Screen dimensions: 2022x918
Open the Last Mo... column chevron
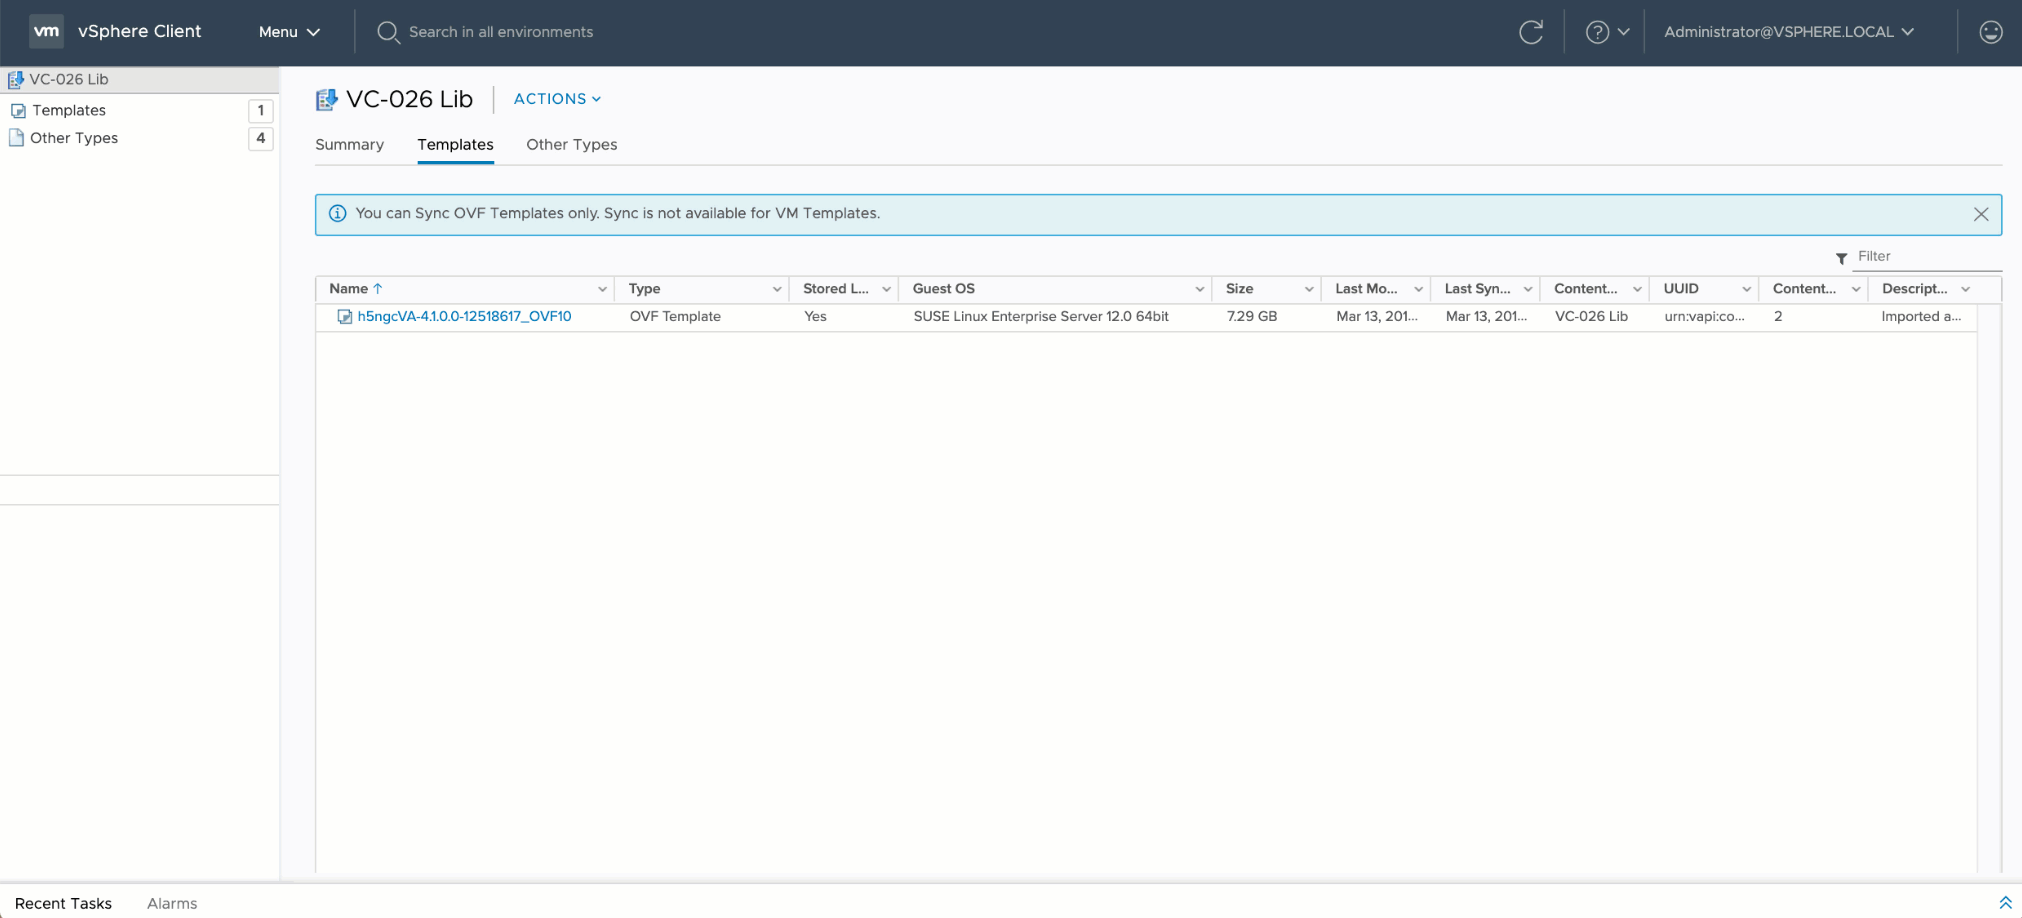(1418, 289)
